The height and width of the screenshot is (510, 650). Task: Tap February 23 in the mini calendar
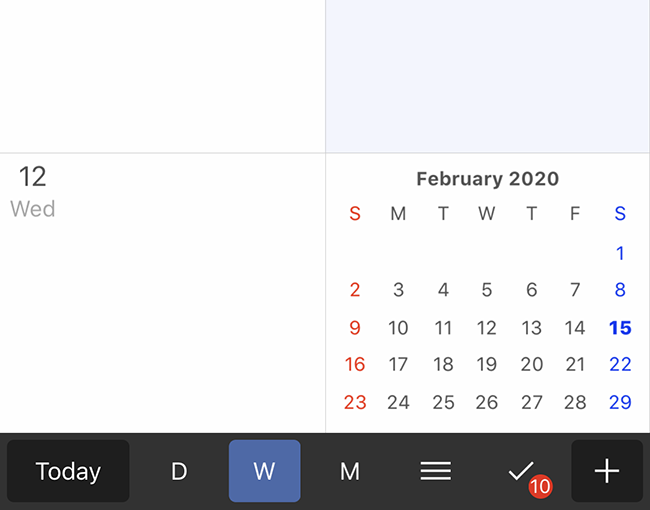[x=355, y=403]
